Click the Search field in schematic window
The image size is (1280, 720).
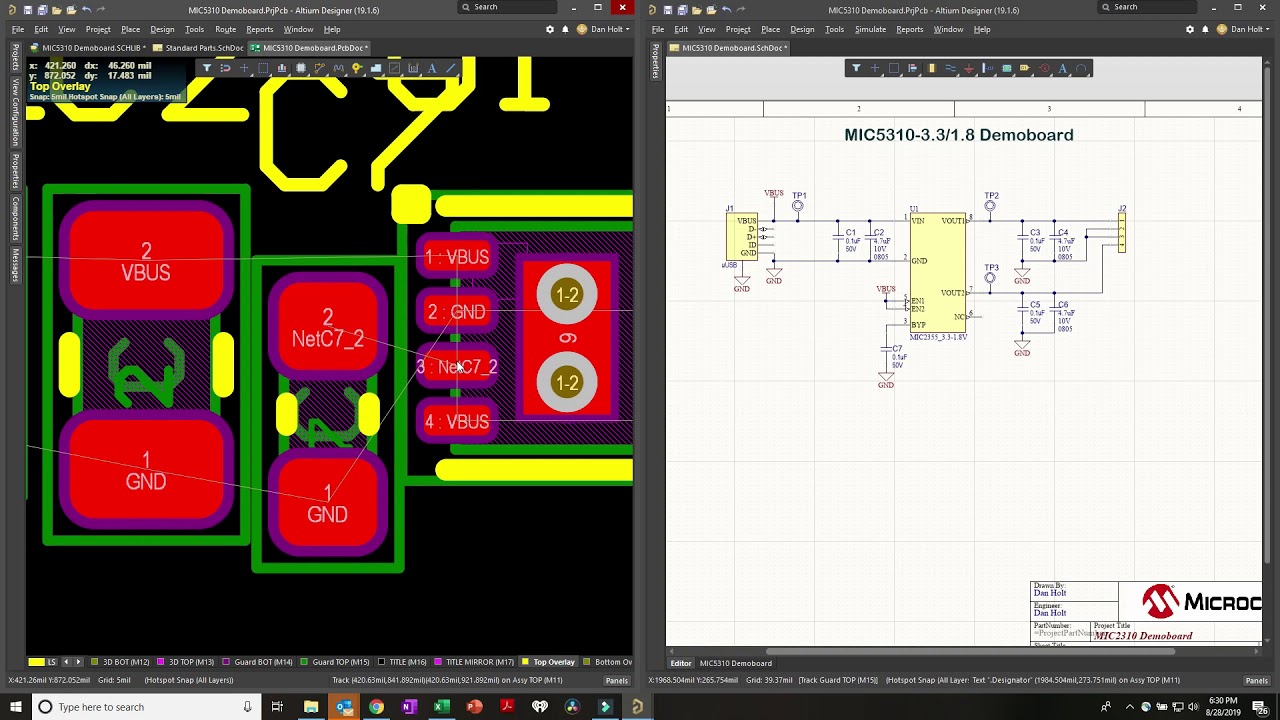point(1148,7)
